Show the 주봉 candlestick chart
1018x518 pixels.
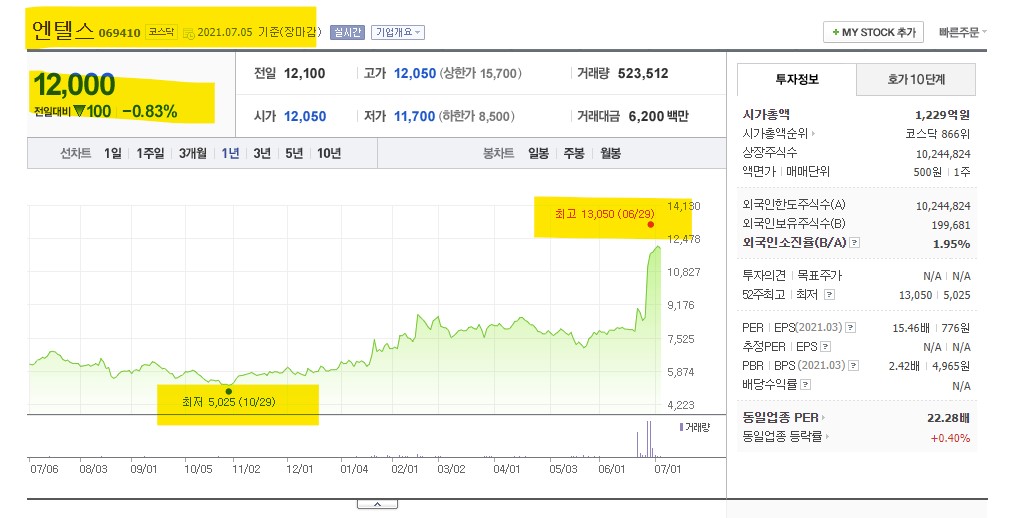(x=574, y=153)
